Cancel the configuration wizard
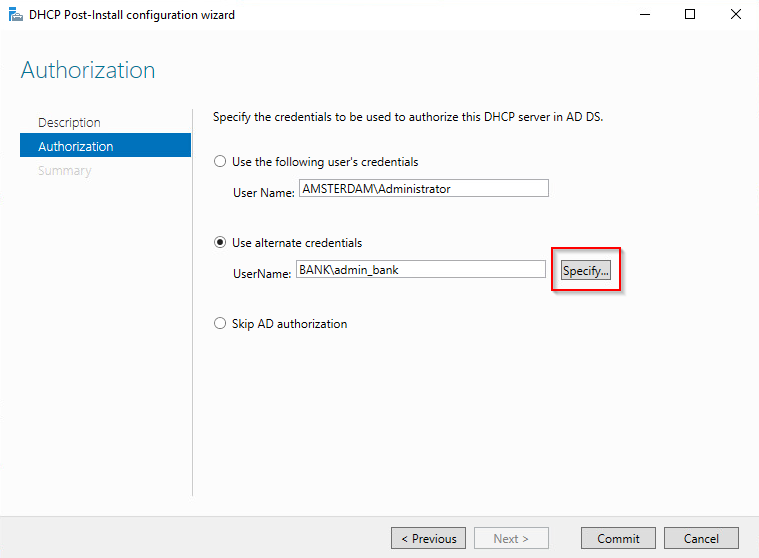 pyautogui.click(x=701, y=538)
